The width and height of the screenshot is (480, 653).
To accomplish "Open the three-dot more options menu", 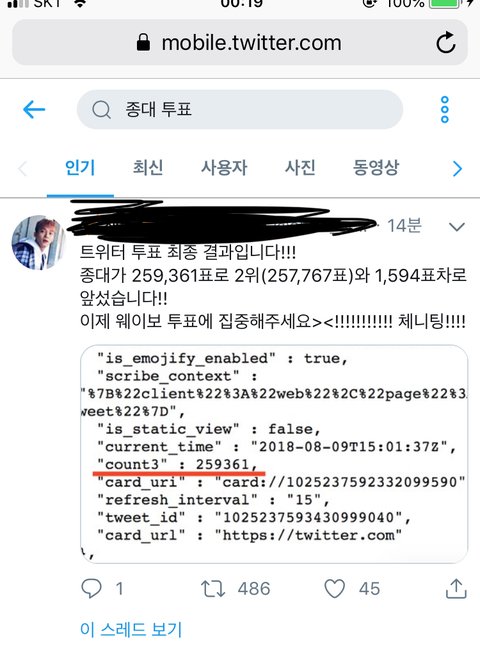I will pyautogui.click(x=445, y=110).
